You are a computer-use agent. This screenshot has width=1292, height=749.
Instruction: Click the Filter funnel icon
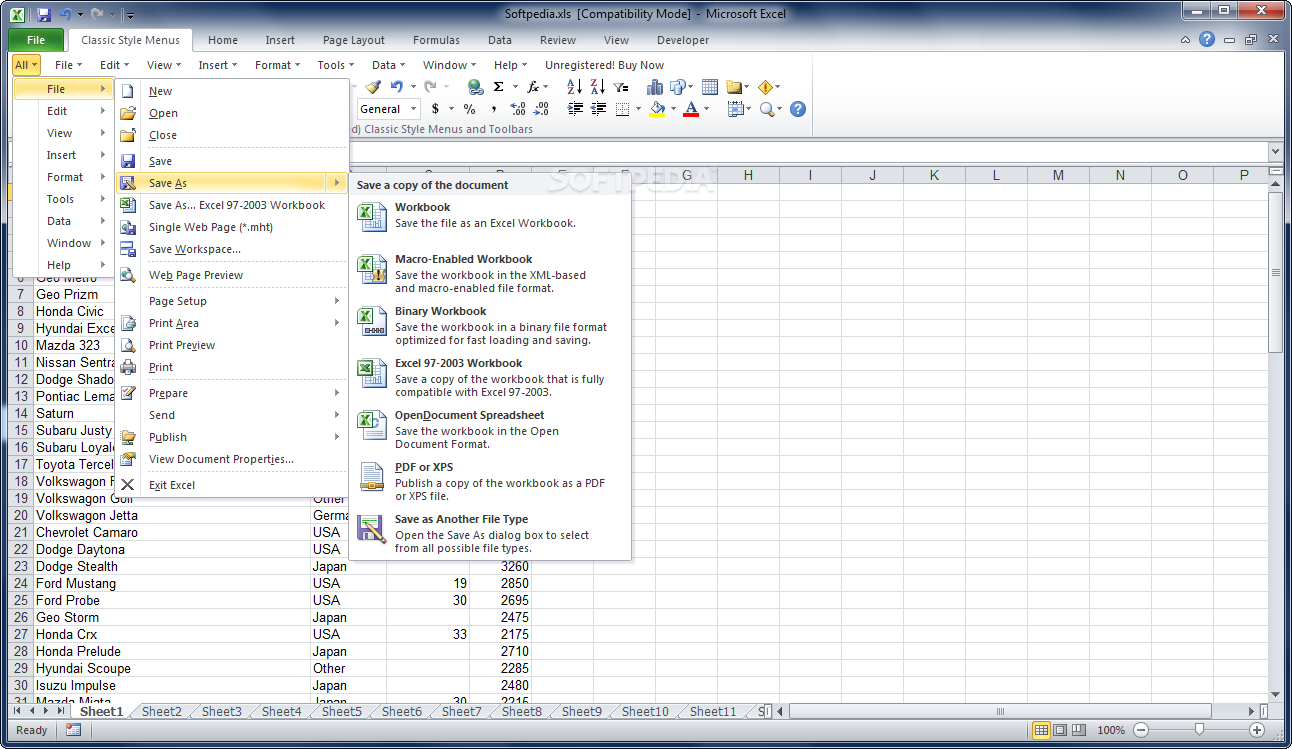(621, 87)
